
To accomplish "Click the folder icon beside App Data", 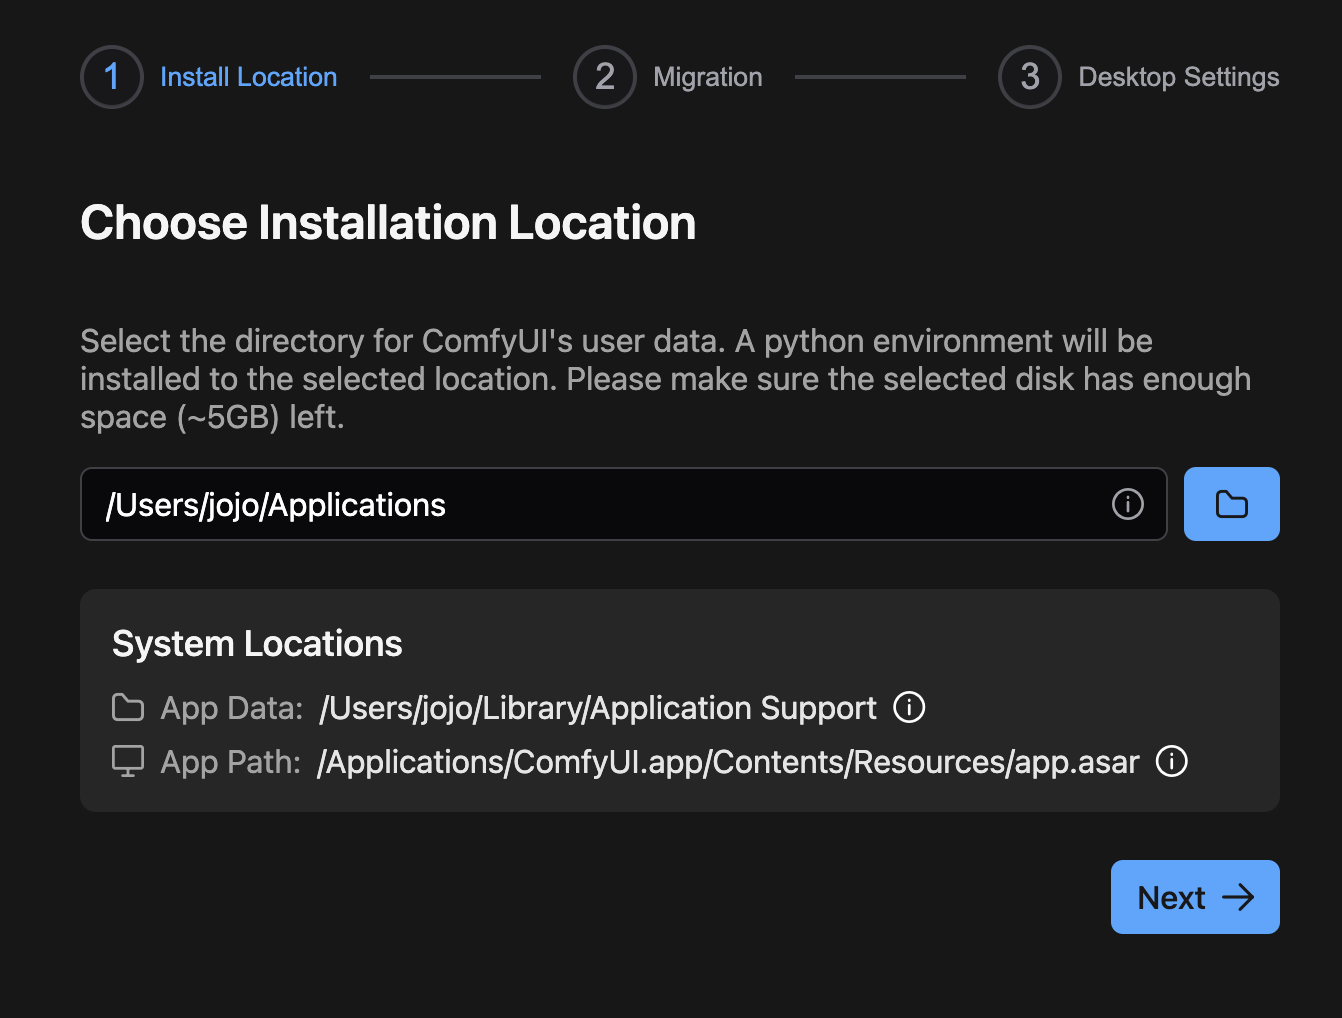I will 128,707.
